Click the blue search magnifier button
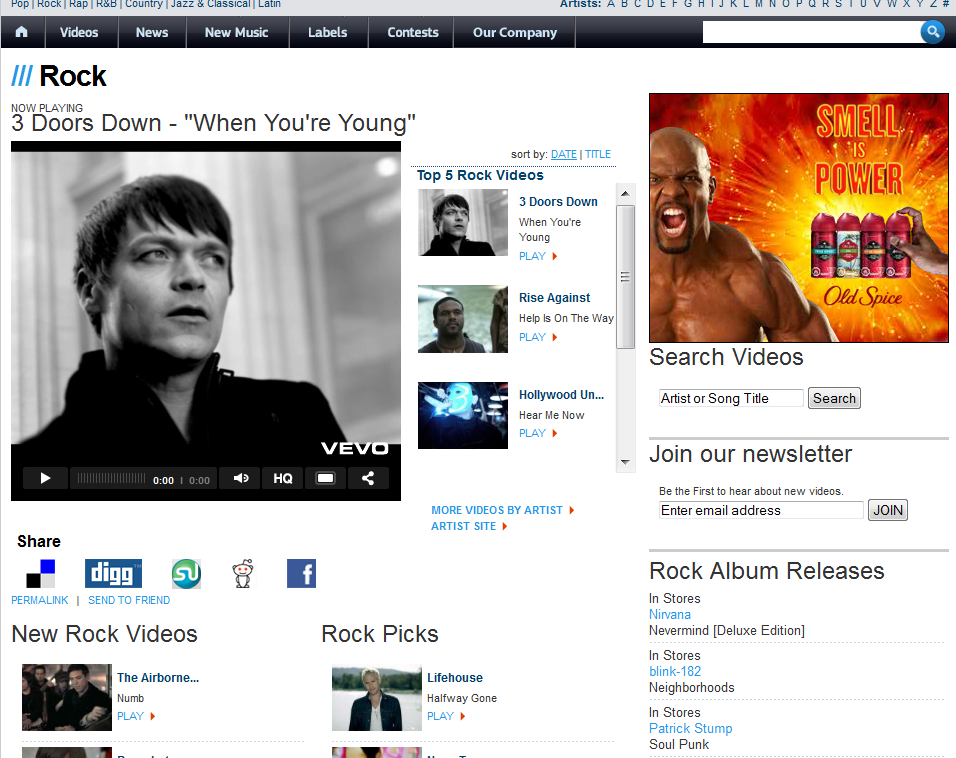The image size is (956, 758). click(x=932, y=32)
